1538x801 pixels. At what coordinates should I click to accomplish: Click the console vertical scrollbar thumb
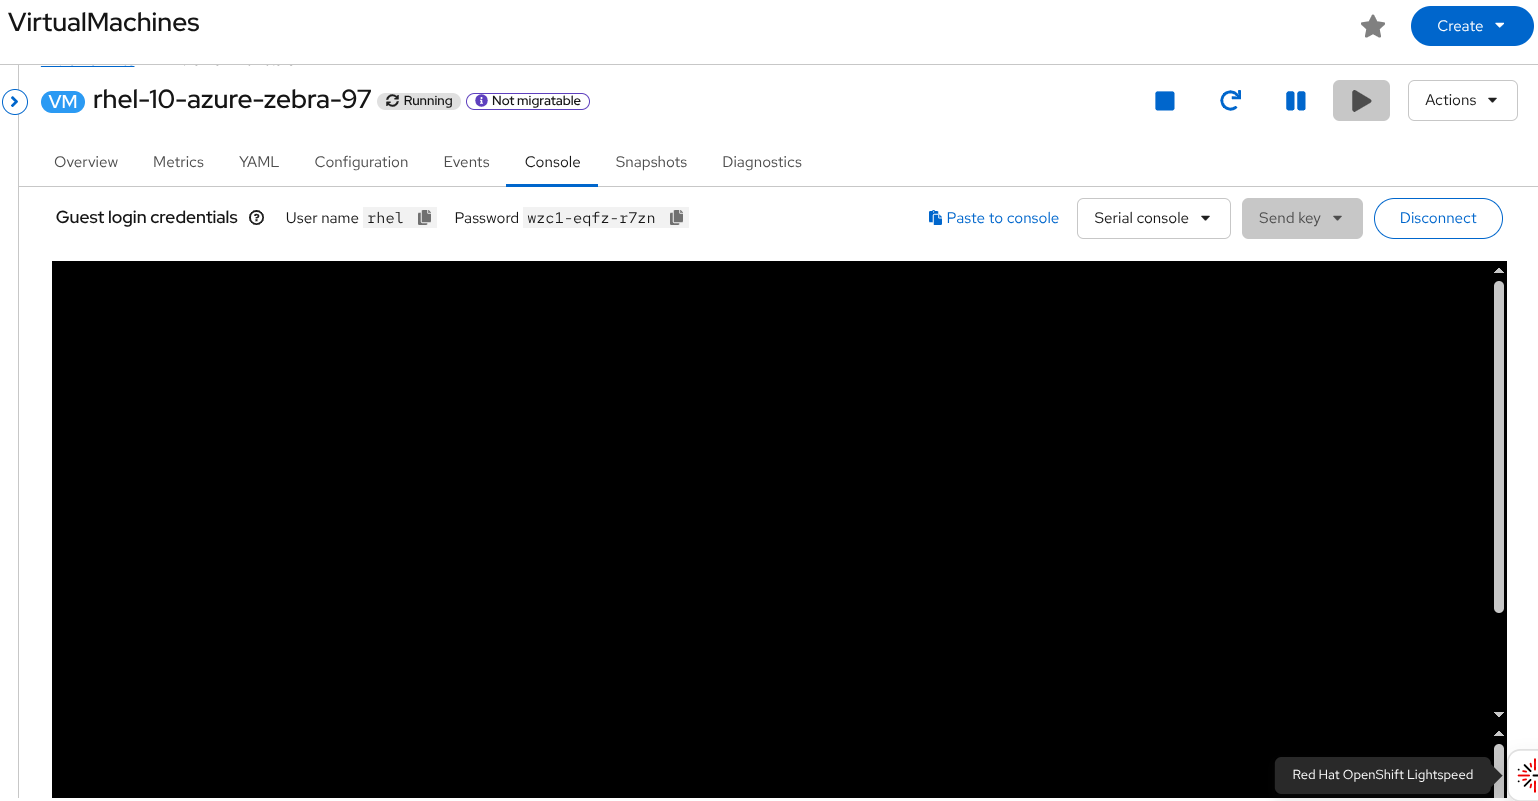1499,446
